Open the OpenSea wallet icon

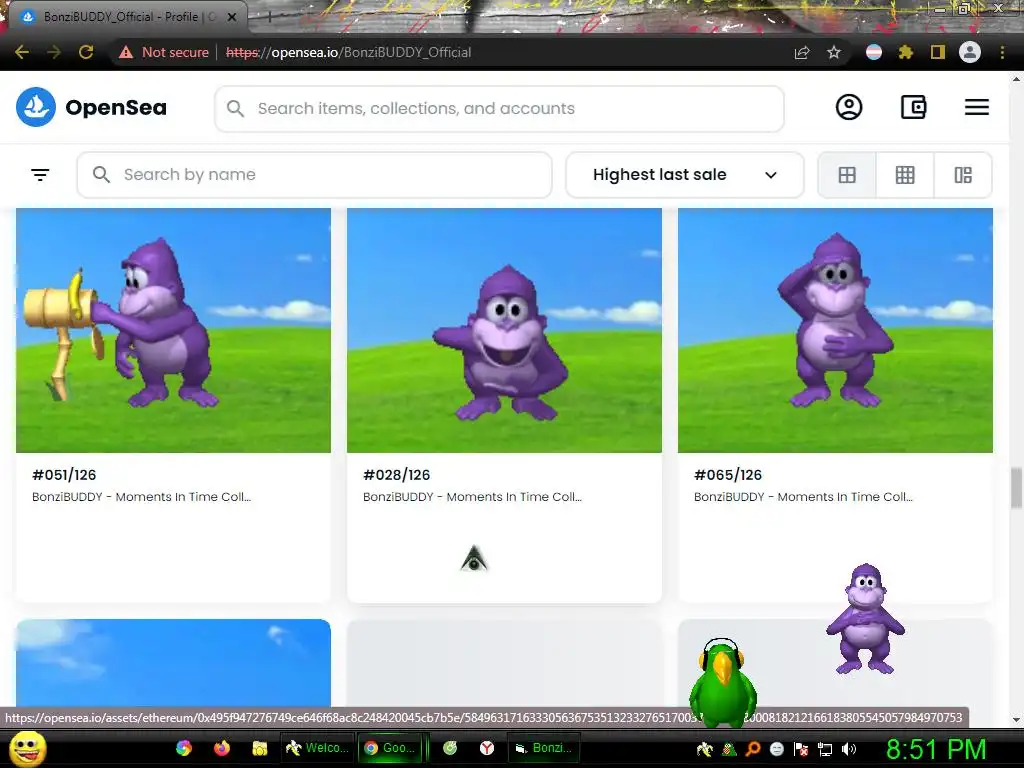tap(913, 107)
